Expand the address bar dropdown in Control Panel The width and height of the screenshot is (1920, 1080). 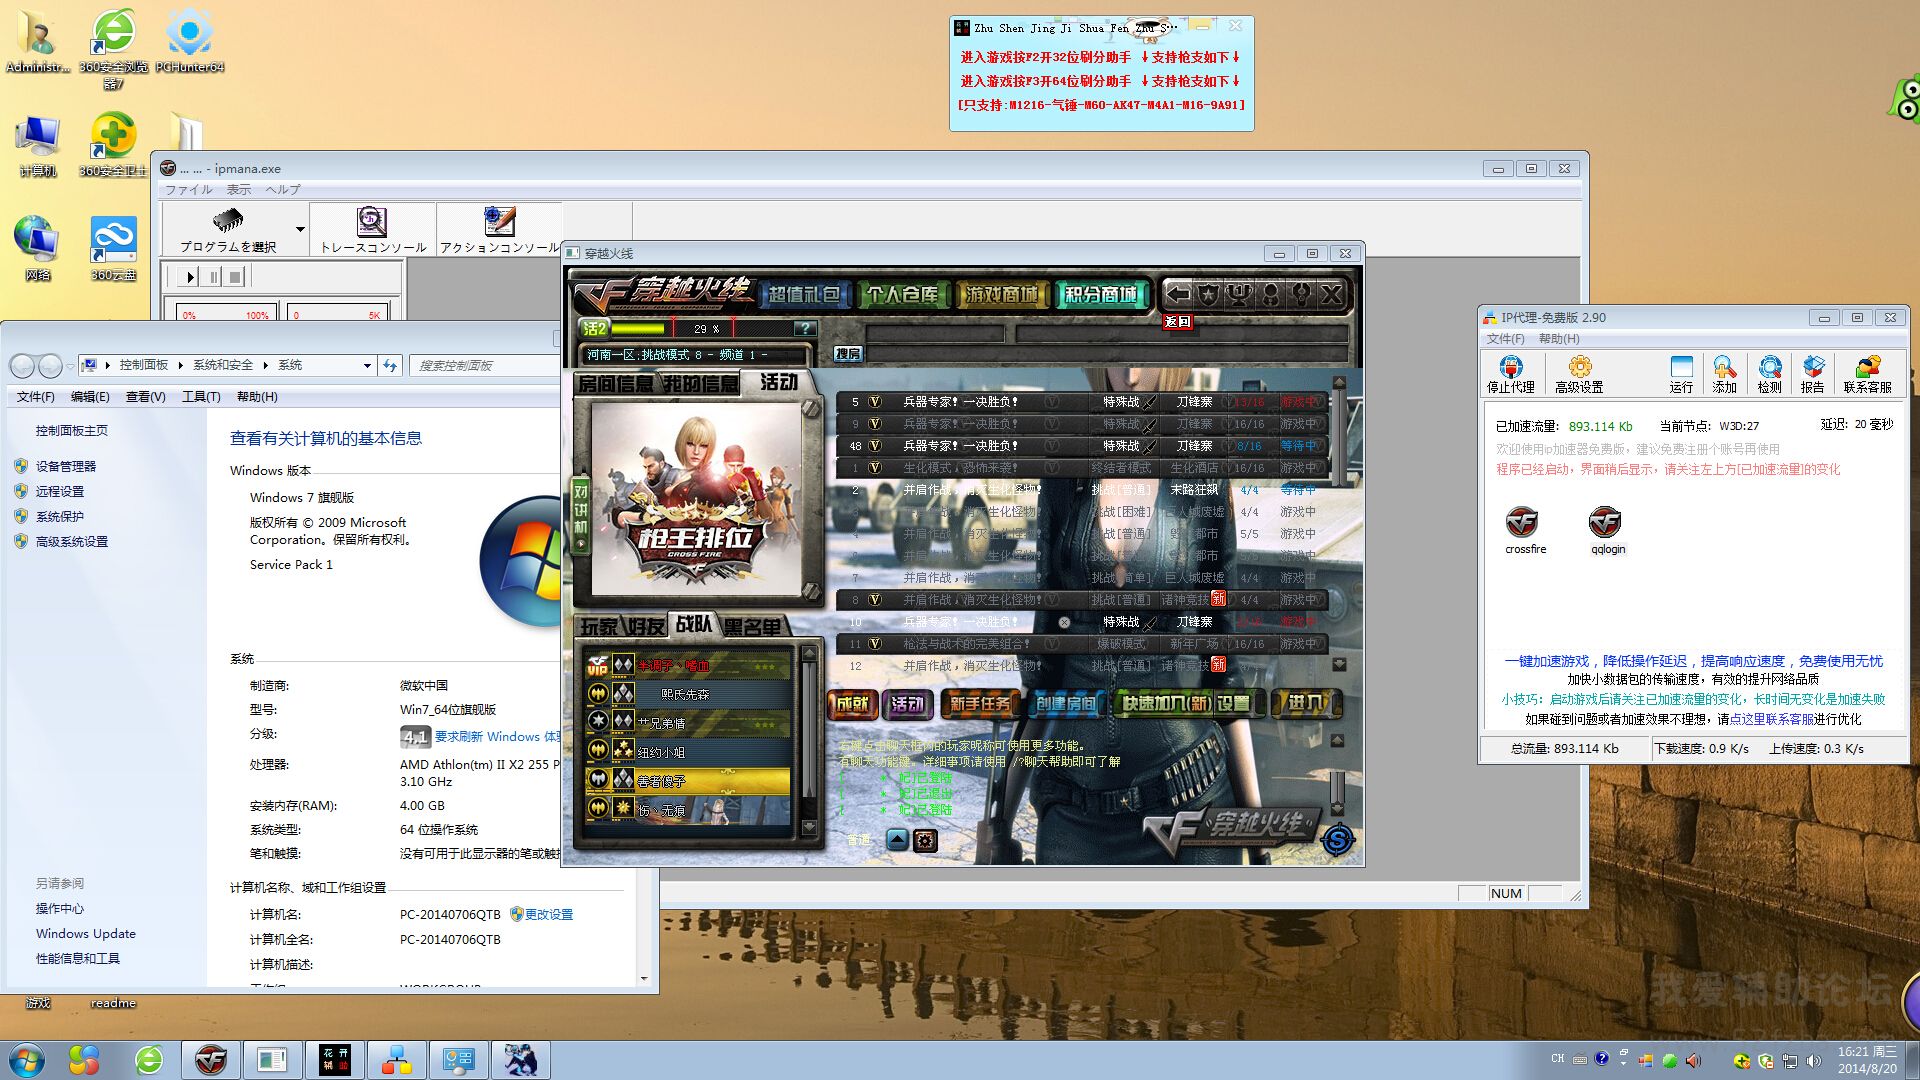[x=367, y=365]
